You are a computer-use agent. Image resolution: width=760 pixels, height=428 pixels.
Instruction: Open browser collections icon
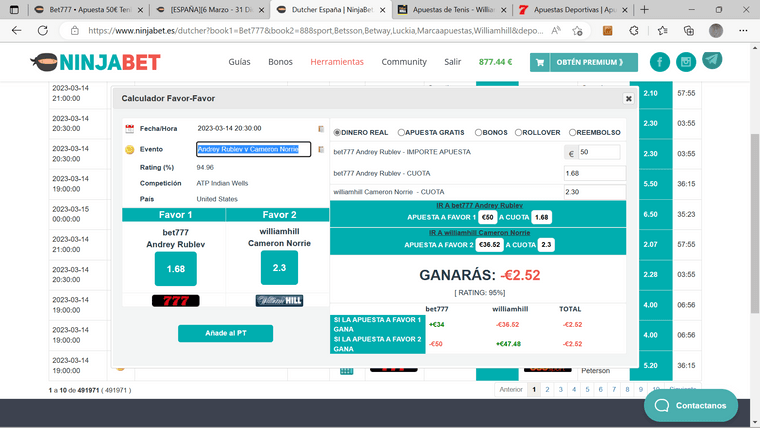click(689, 31)
